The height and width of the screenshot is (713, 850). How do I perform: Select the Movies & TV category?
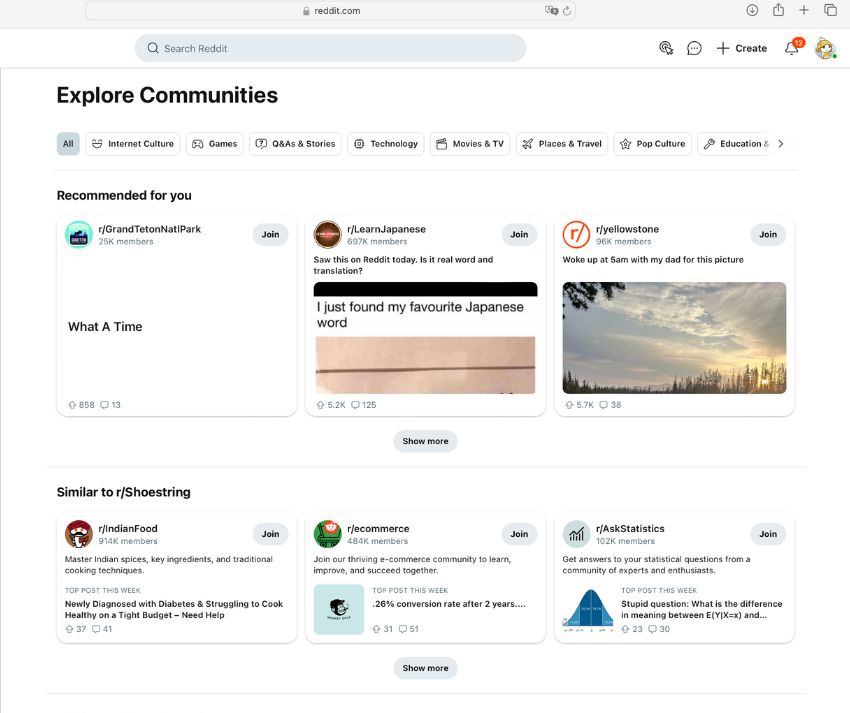point(470,144)
